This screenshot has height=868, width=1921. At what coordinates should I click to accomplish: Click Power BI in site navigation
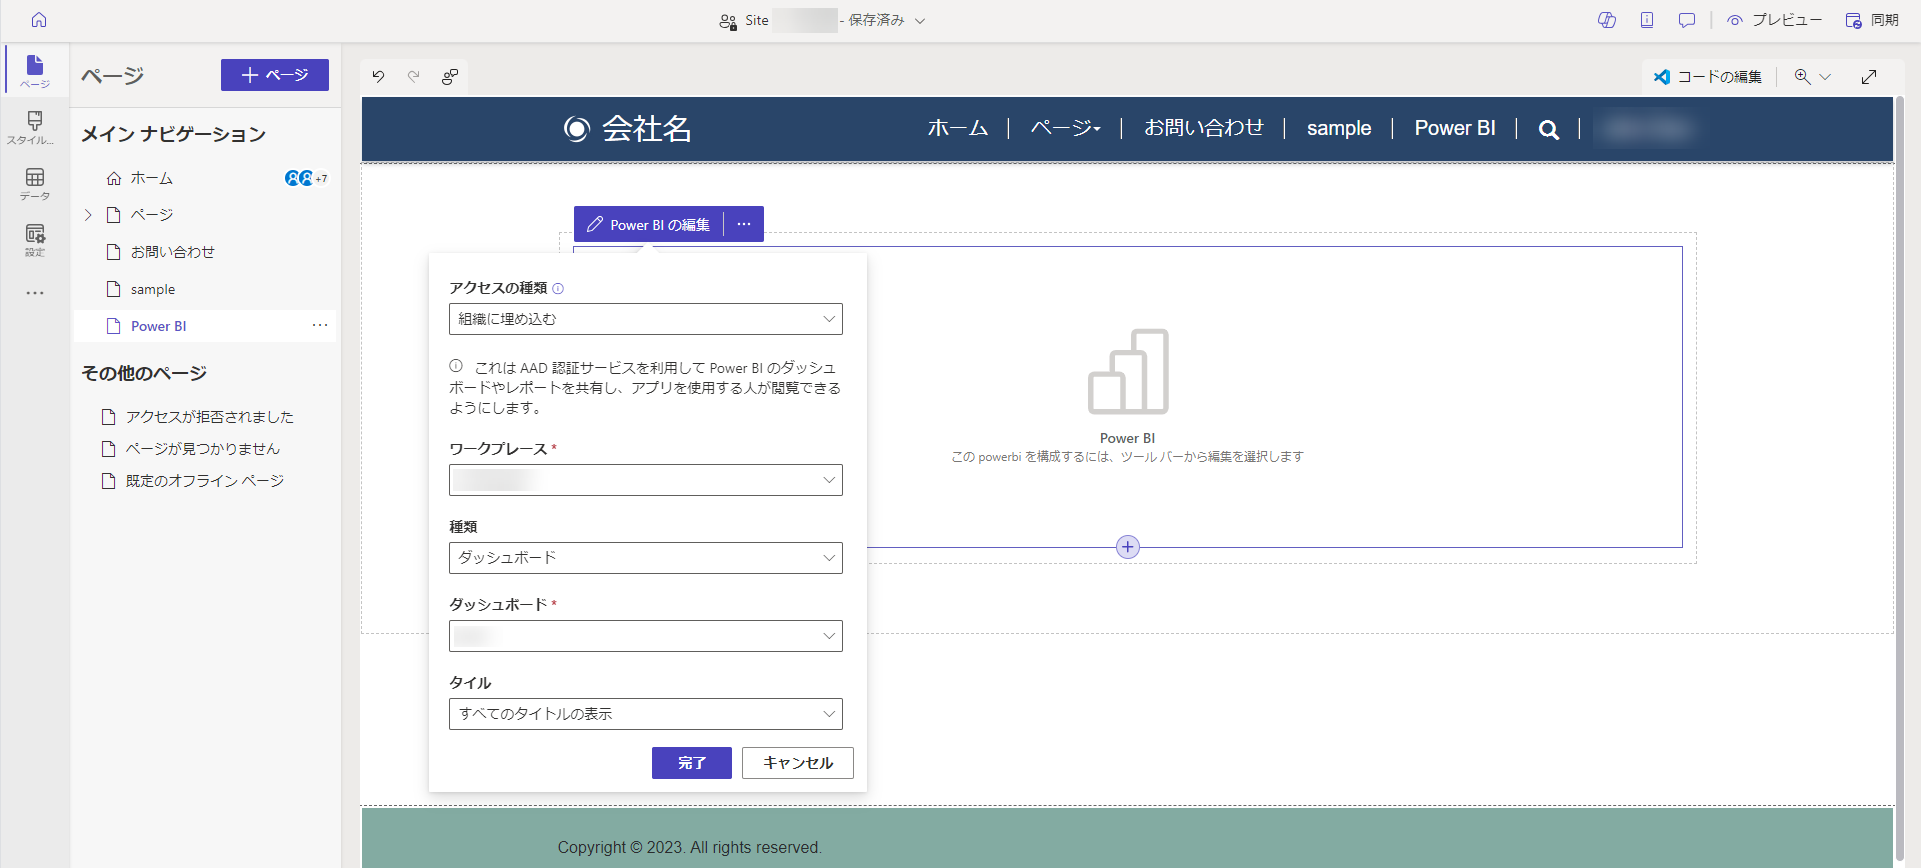pyautogui.click(x=1455, y=128)
